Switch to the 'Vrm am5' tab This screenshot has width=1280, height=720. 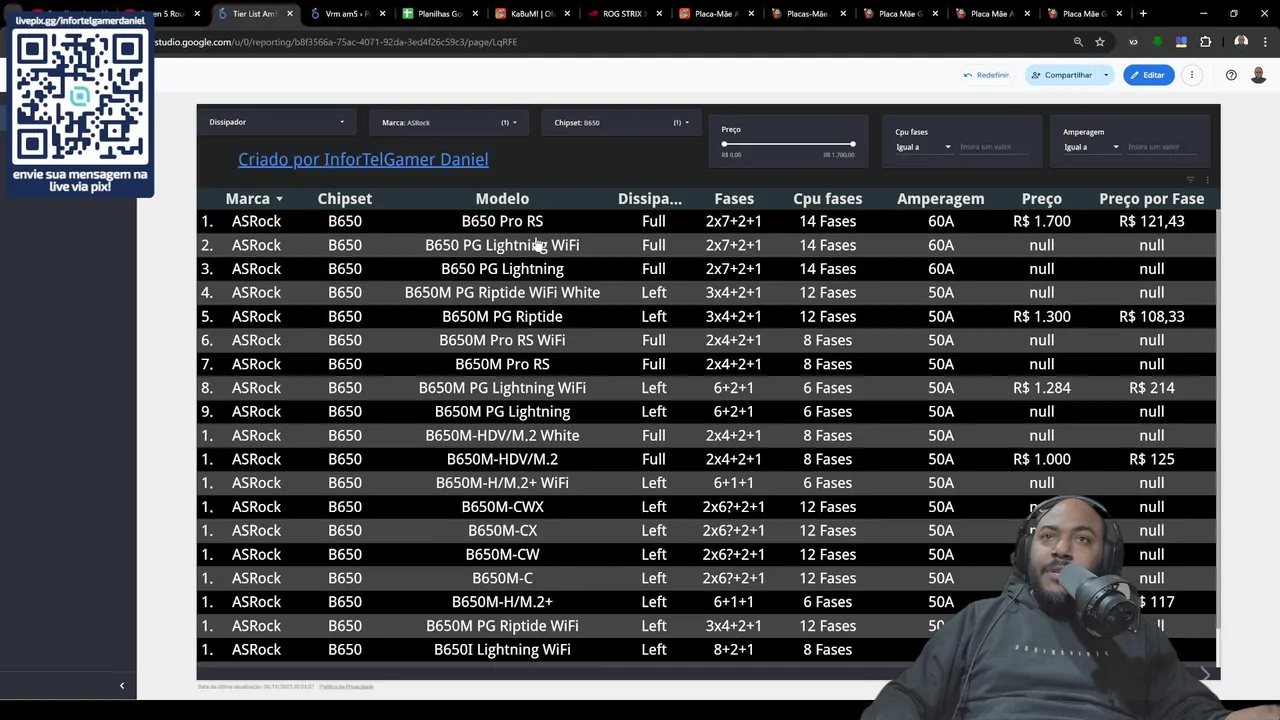click(x=346, y=14)
